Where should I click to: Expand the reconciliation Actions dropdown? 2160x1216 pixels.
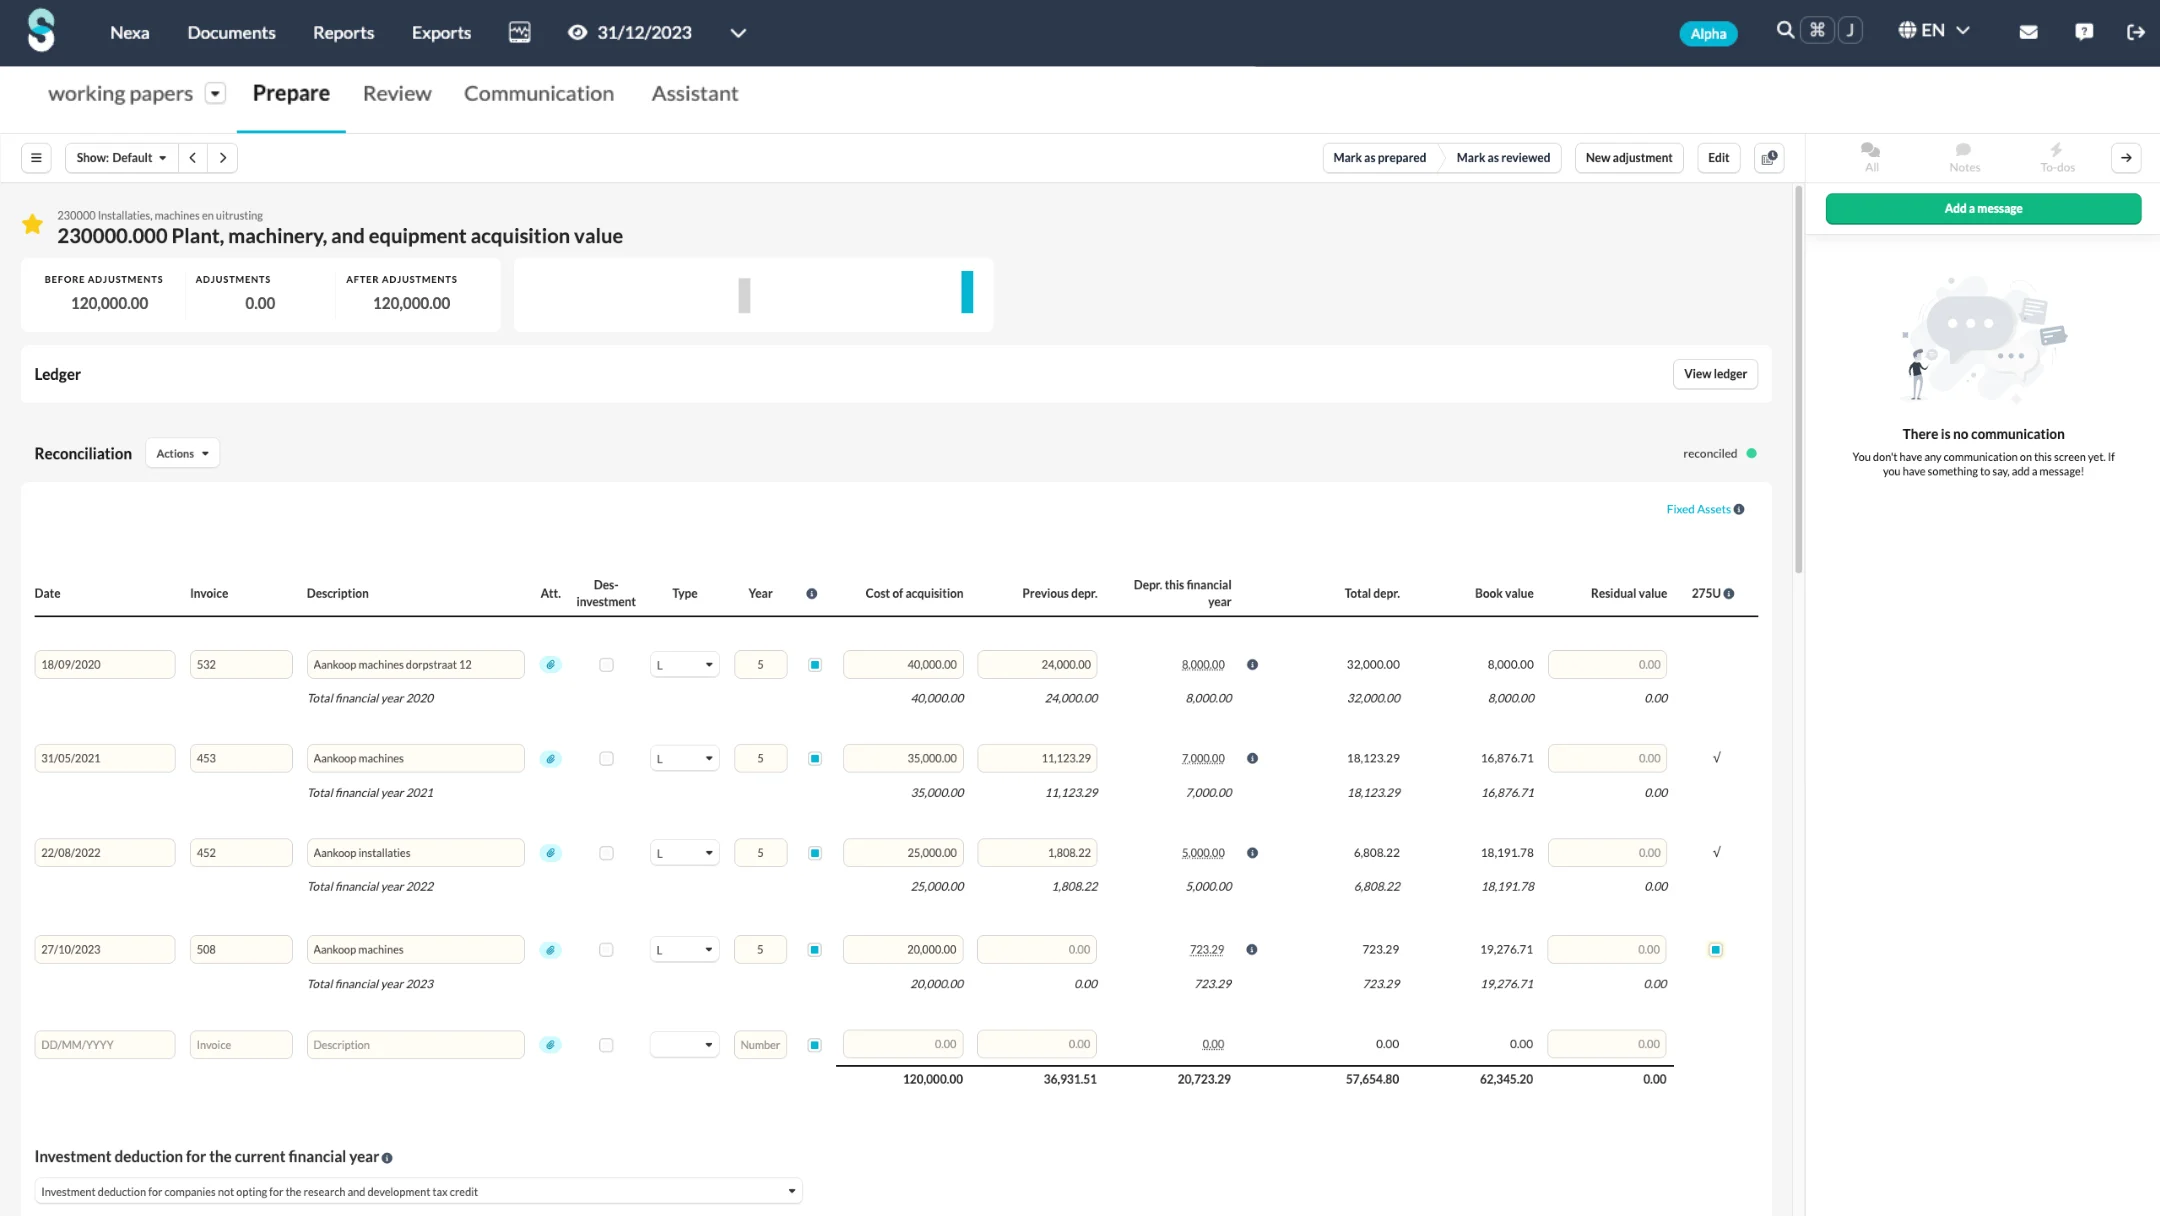pos(182,454)
